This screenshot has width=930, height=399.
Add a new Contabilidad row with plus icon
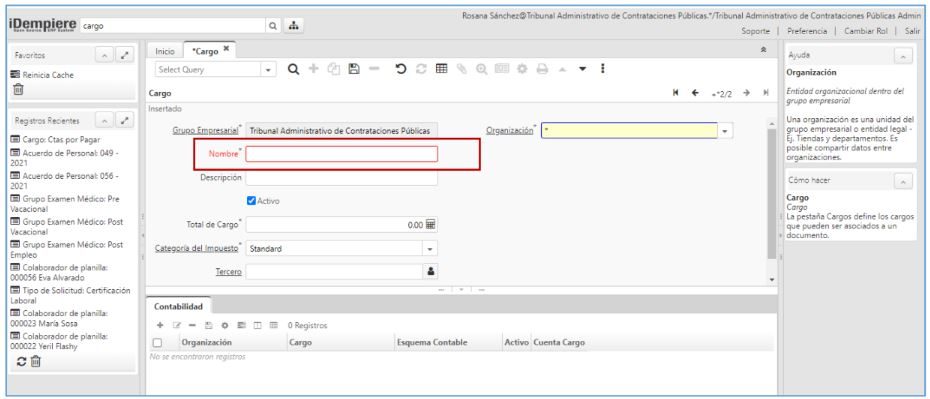(160, 325)
